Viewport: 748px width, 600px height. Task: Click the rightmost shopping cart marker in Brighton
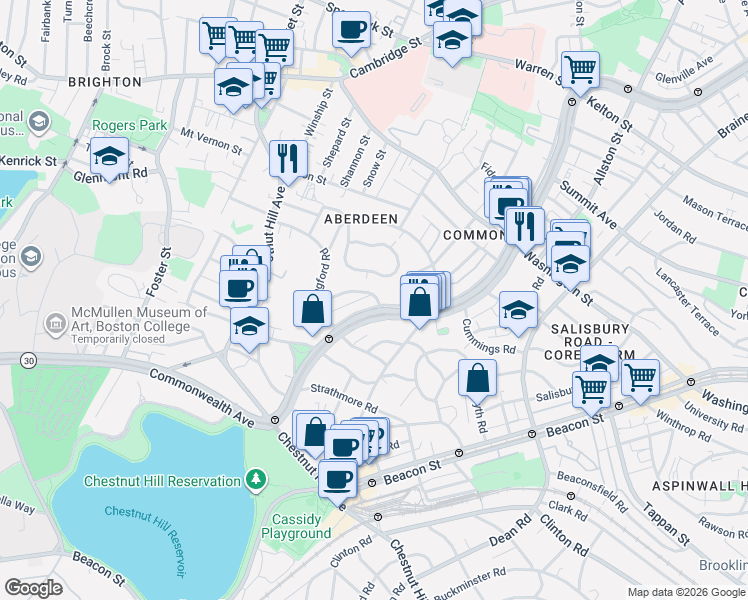(x=275, y=49)
